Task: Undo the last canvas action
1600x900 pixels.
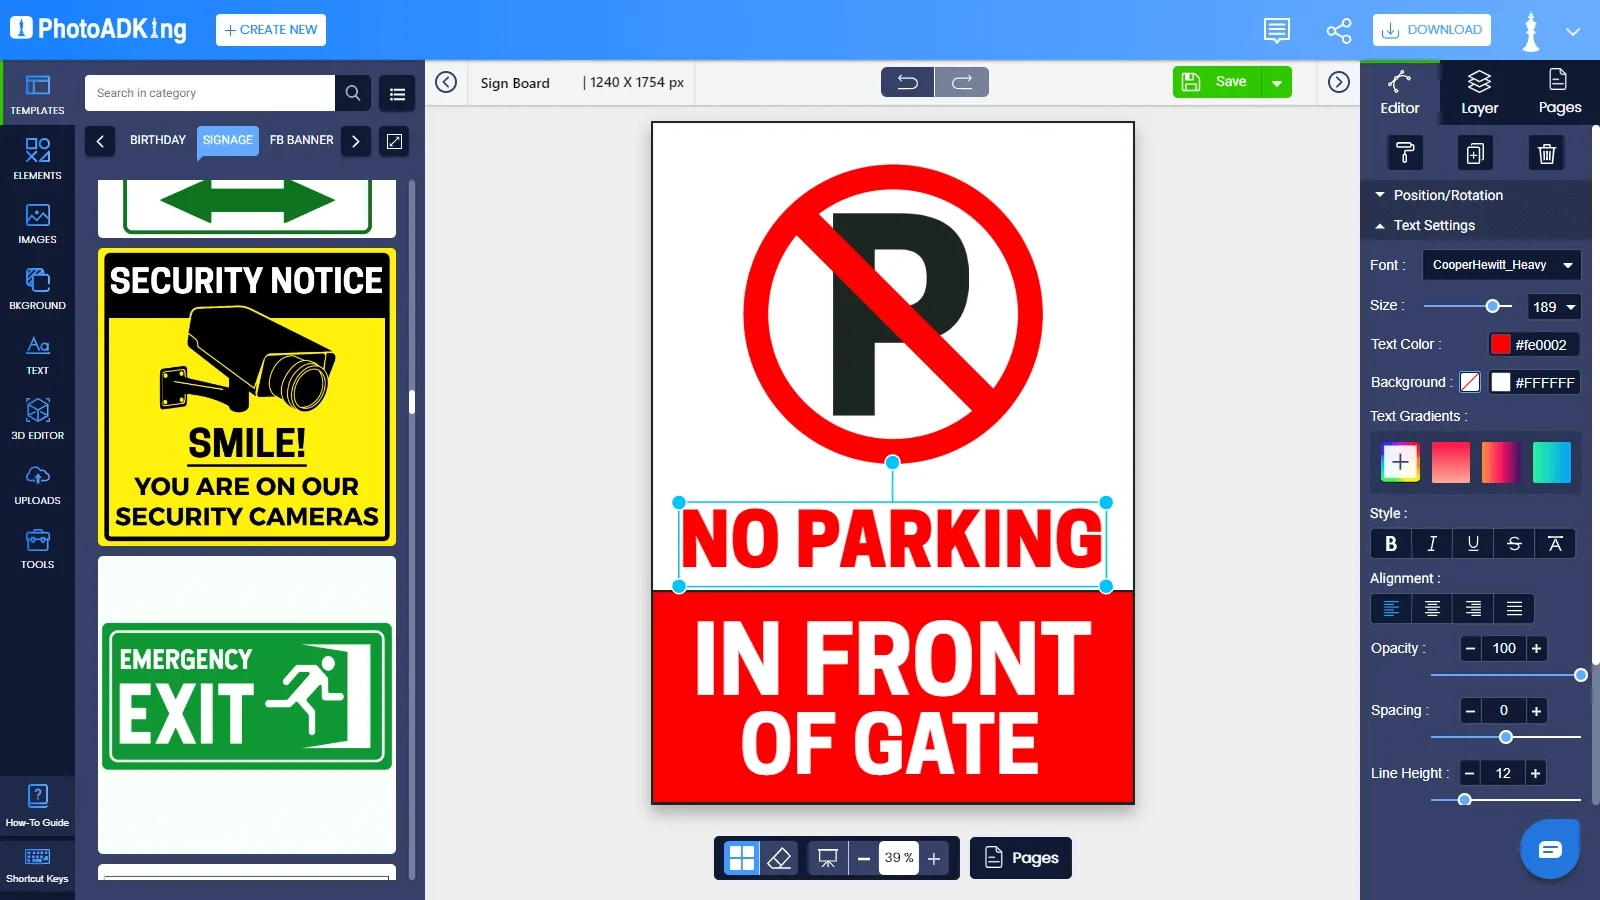Action: coord(907,82)
